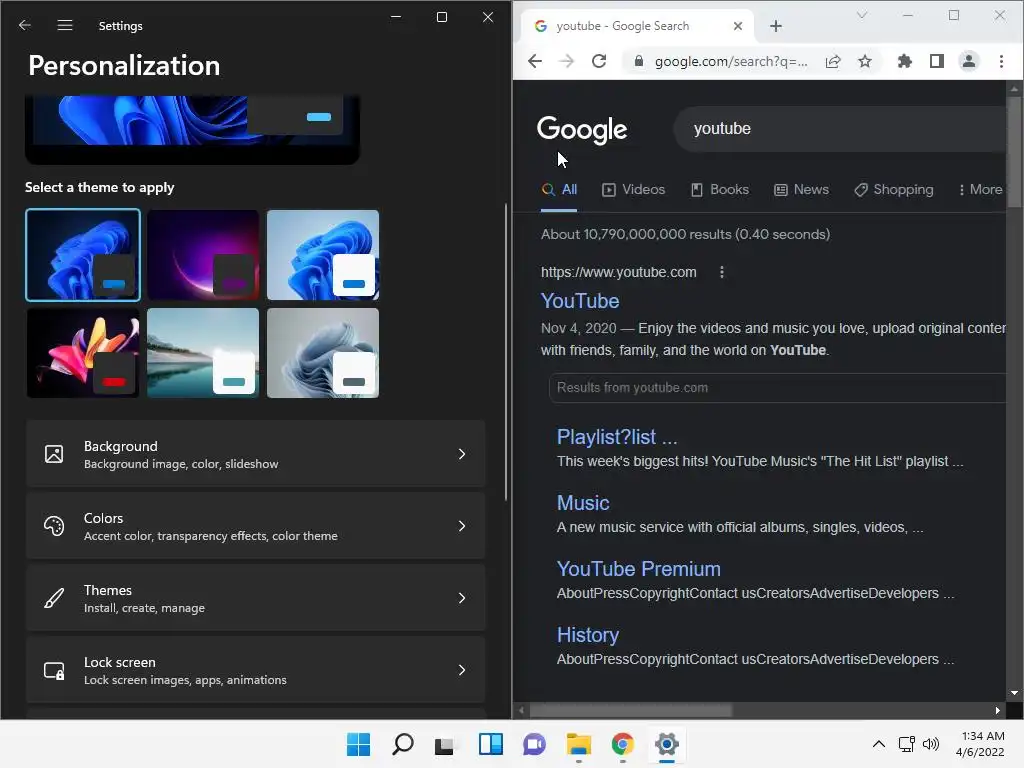Open the History sitelink
This screenshot has width=1024, height=768.
pos(588,635)
